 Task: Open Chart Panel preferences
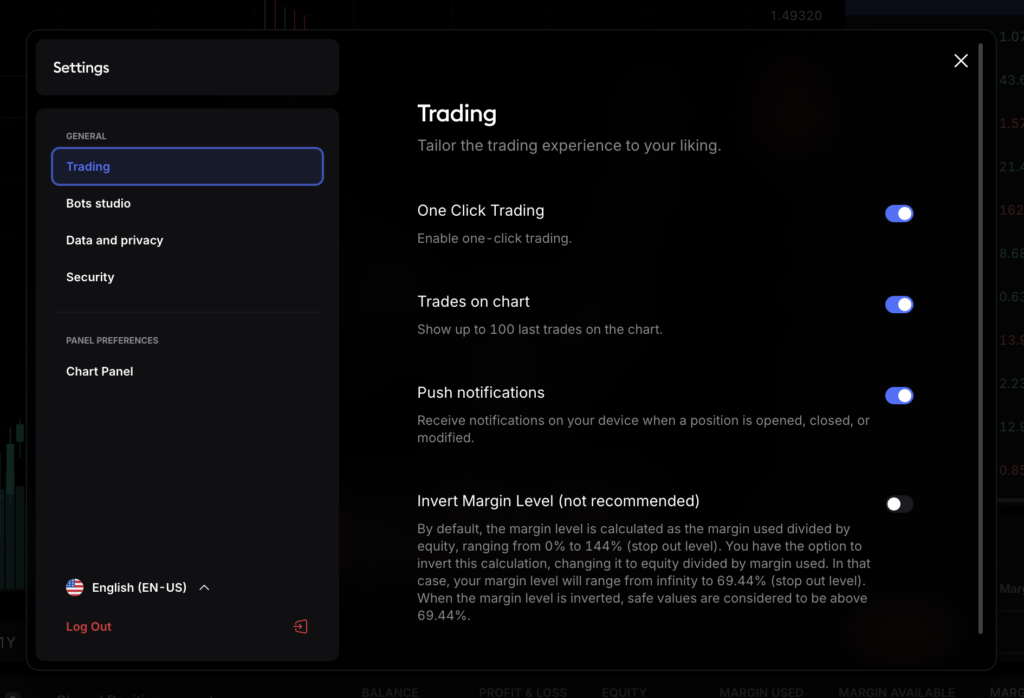(99, 371)
